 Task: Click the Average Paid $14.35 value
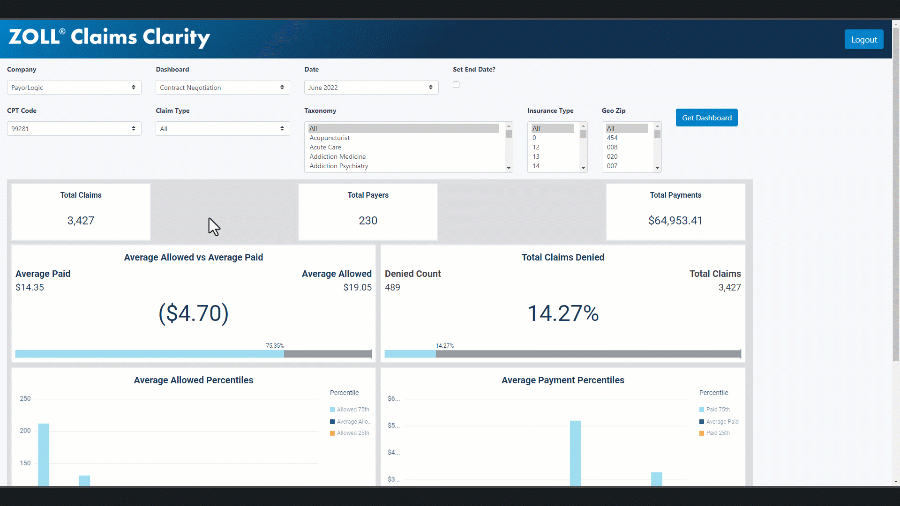point(30,287)
